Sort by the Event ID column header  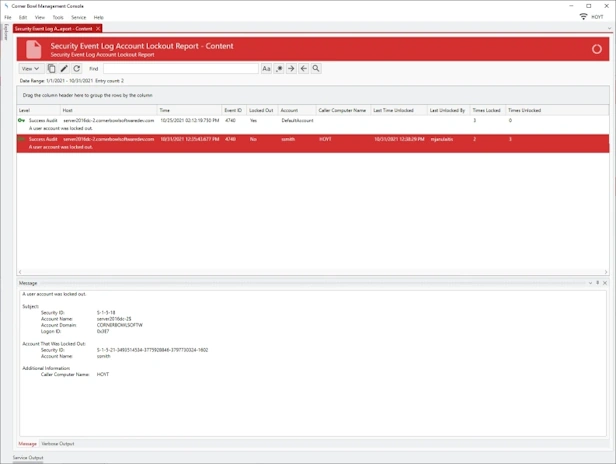233,110
